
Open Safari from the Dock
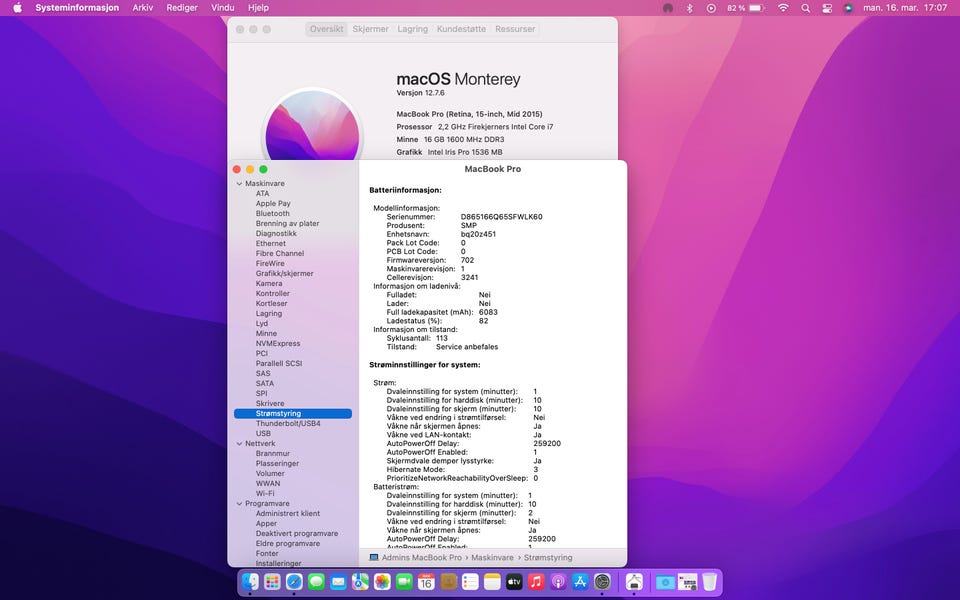(x=294, y=581)
